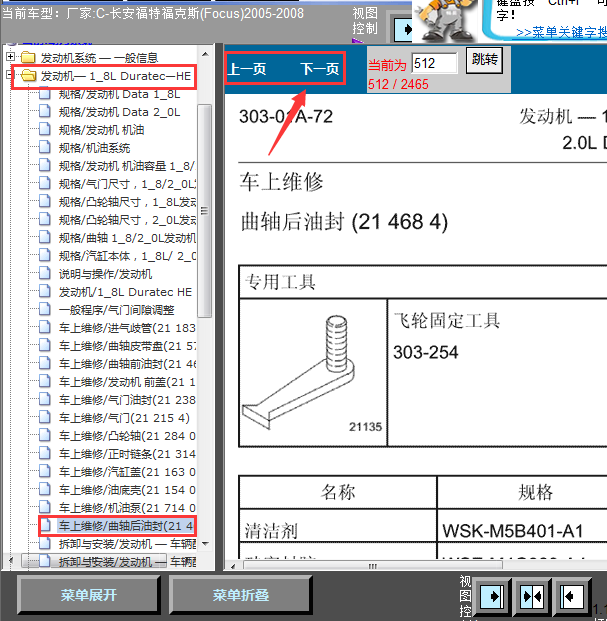Open 车上维修/机油泵 entry
This screenshot has width=607, height=621.
(127, 508)
